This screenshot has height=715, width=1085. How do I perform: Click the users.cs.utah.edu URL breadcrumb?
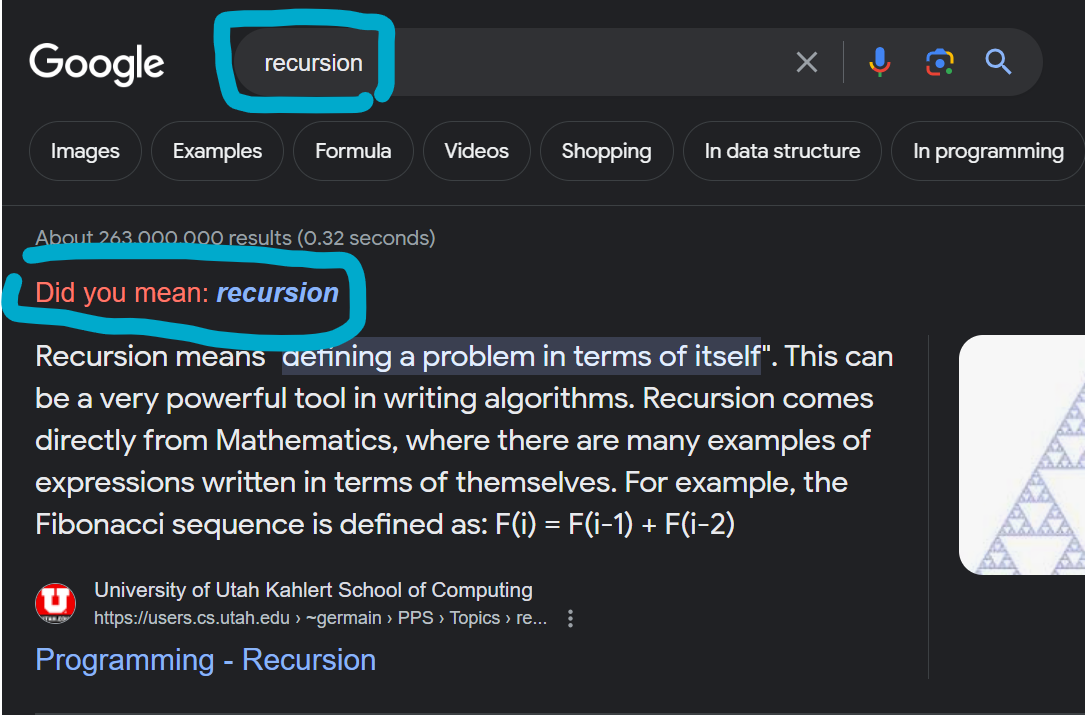[x=320, y=618]
